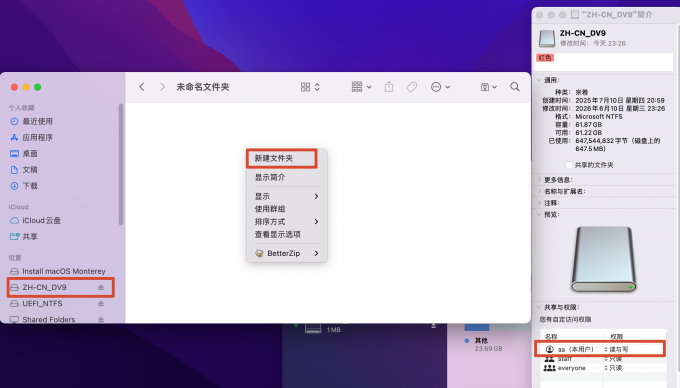Switch view mode with the icon grid button
This screenshot has height=388, width=680.
(x=310, y=87)
